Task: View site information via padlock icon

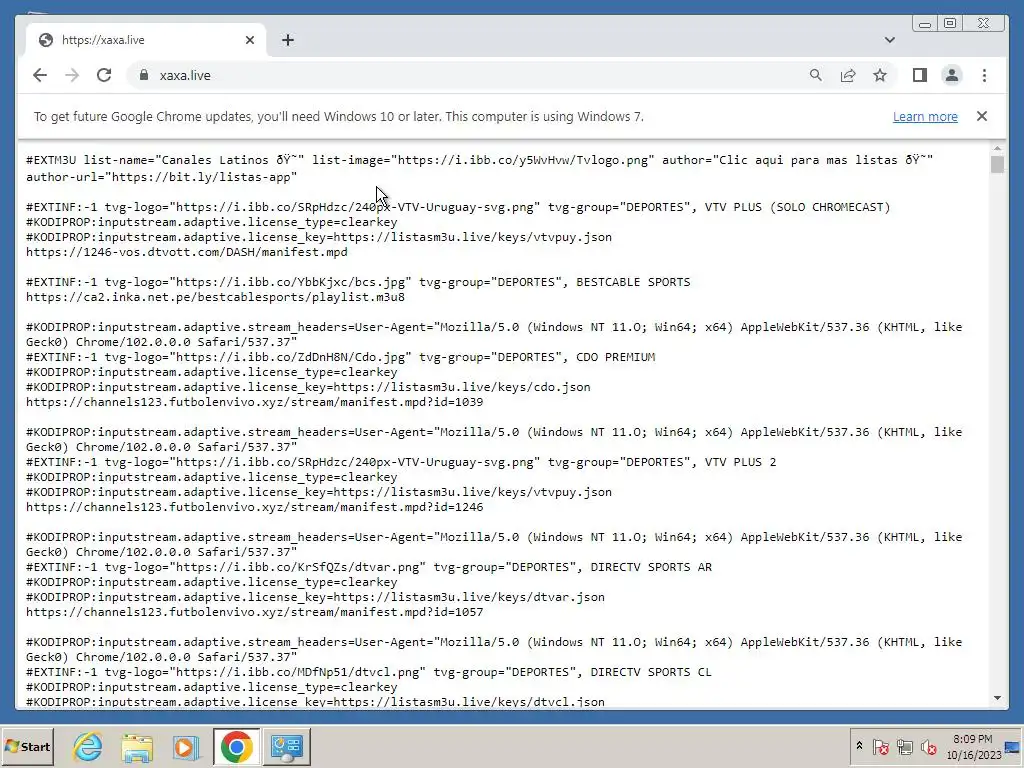Action: pos(144,75)
